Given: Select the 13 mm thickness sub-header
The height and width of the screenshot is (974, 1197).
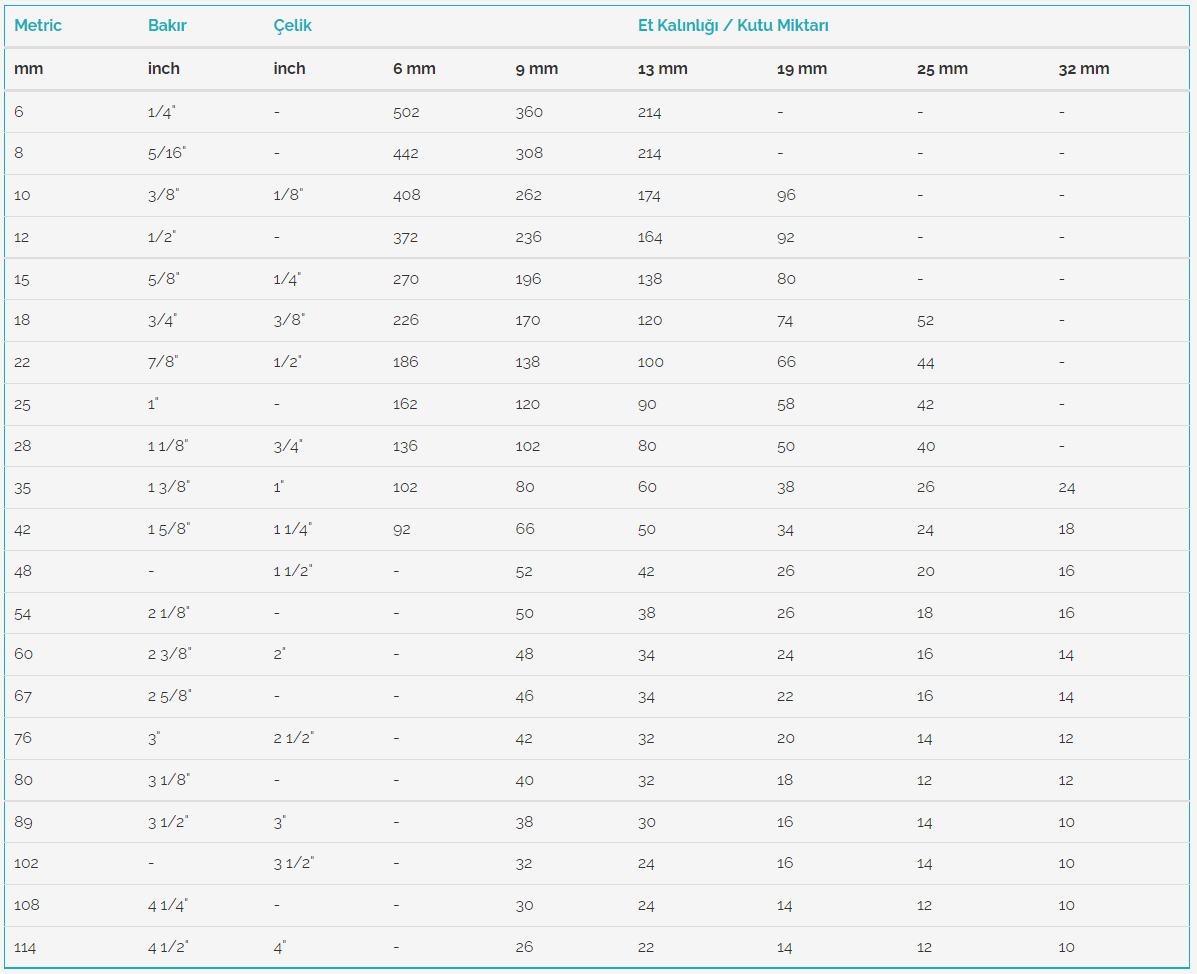Looking at the screenshot, I should coord(662,69).
